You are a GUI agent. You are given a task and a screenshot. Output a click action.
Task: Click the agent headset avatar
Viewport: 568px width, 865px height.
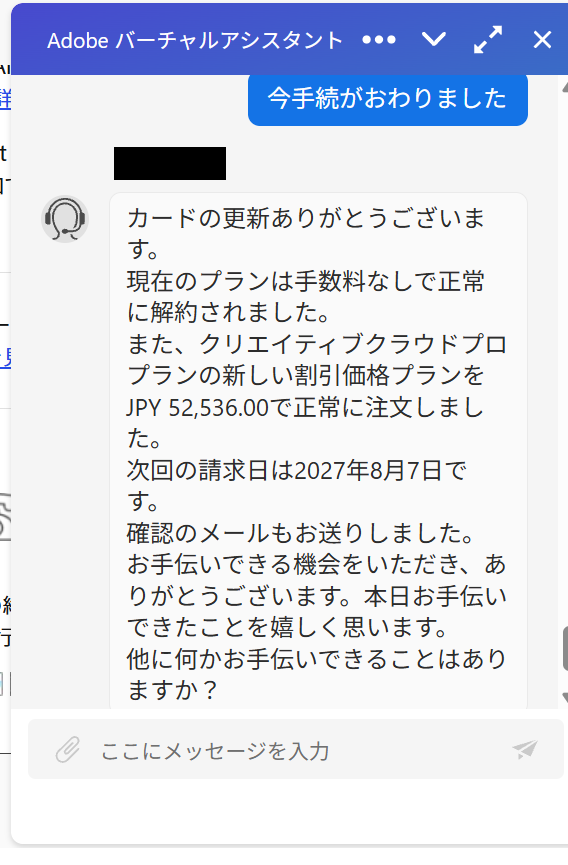click(65, 219)
